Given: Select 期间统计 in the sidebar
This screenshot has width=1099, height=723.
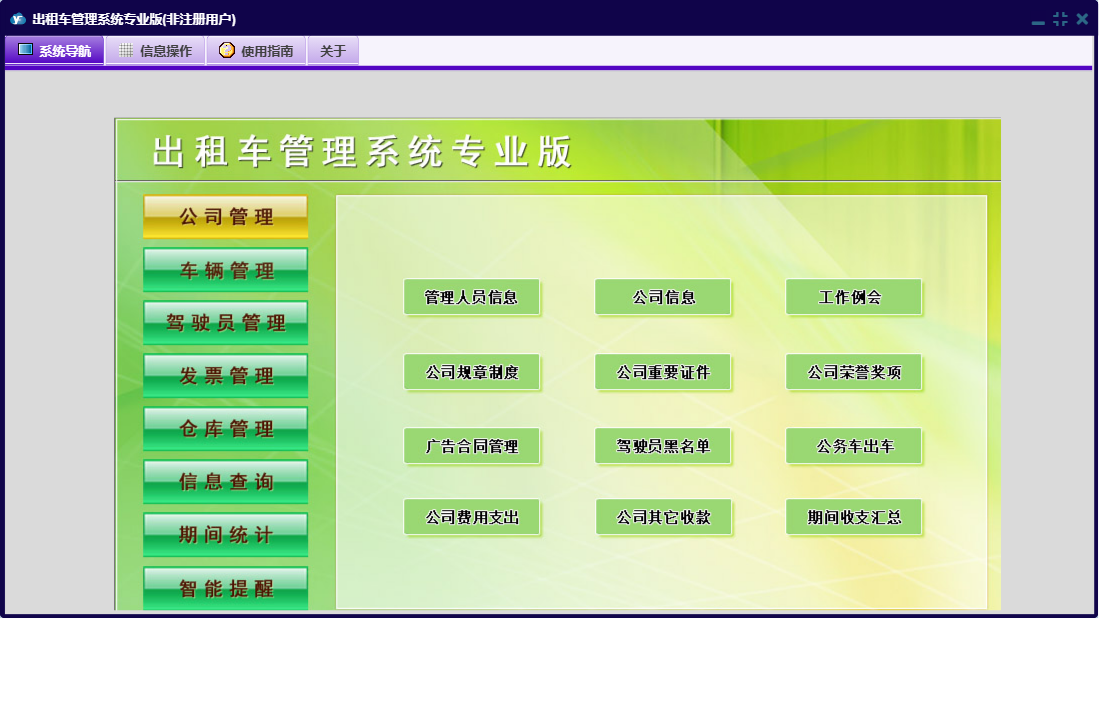Looking at the screenshot, I should coord(226,535).
